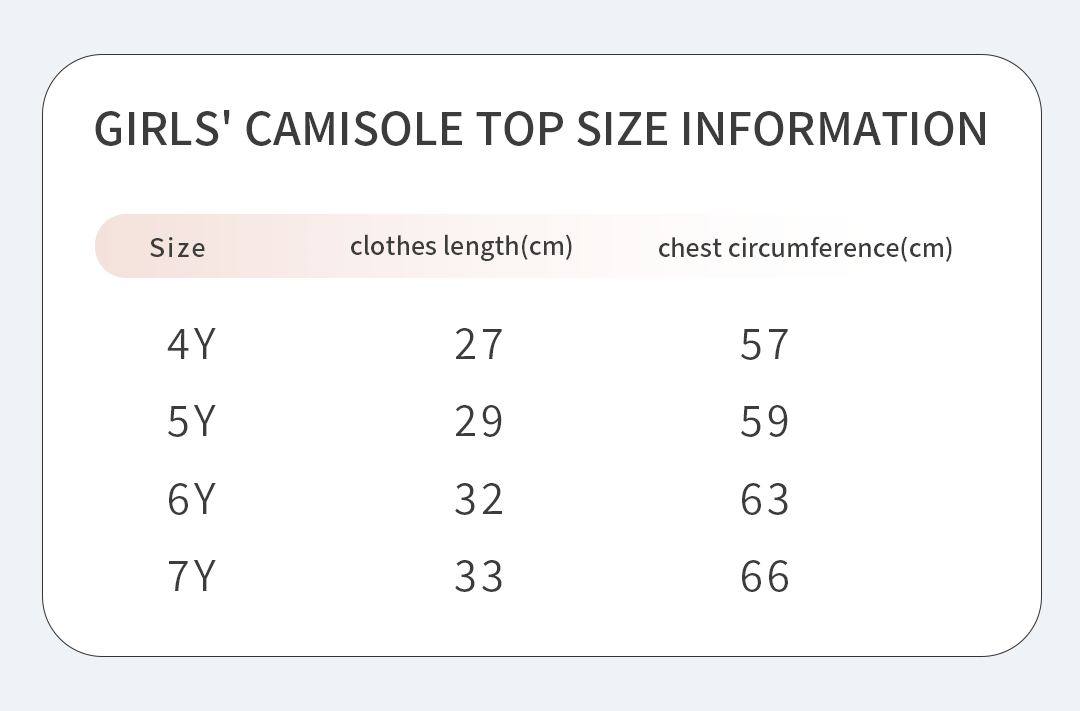Screen dimensions: 1080x711
Task: Click the chest circumference value 57
Action: 765,344
